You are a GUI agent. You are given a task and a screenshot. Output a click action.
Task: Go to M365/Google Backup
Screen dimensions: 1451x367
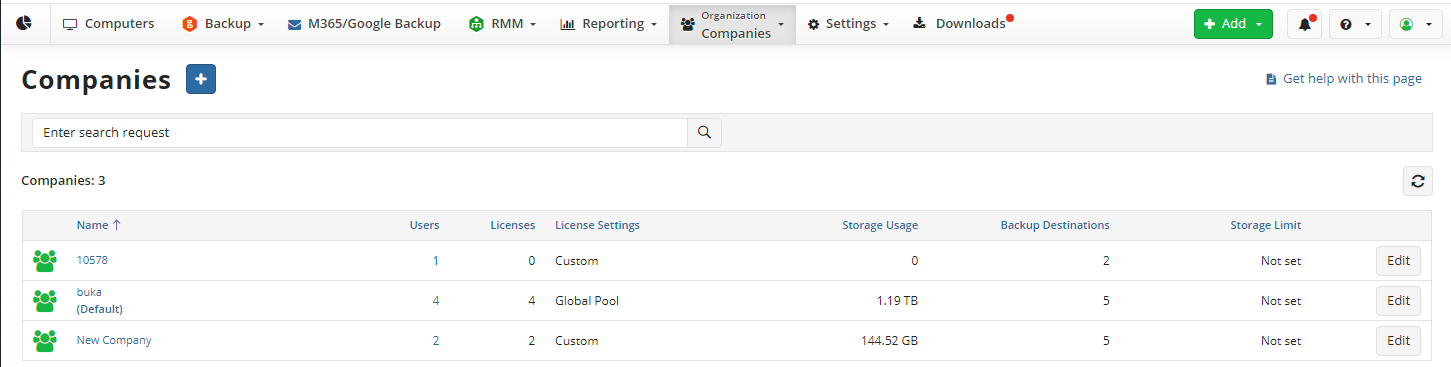pos(364,24)
